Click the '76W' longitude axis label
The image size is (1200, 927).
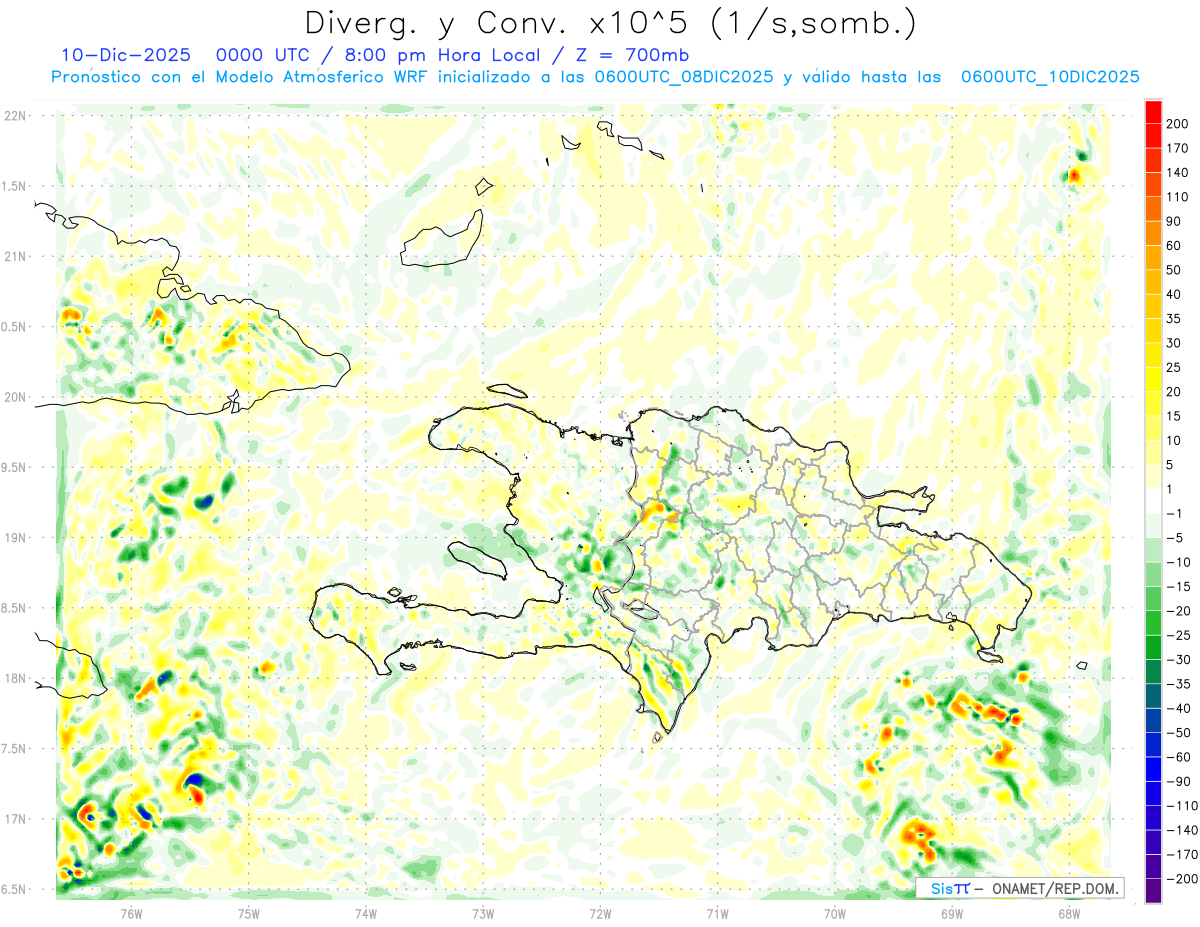pyautogui.click(x=131, y=913)
